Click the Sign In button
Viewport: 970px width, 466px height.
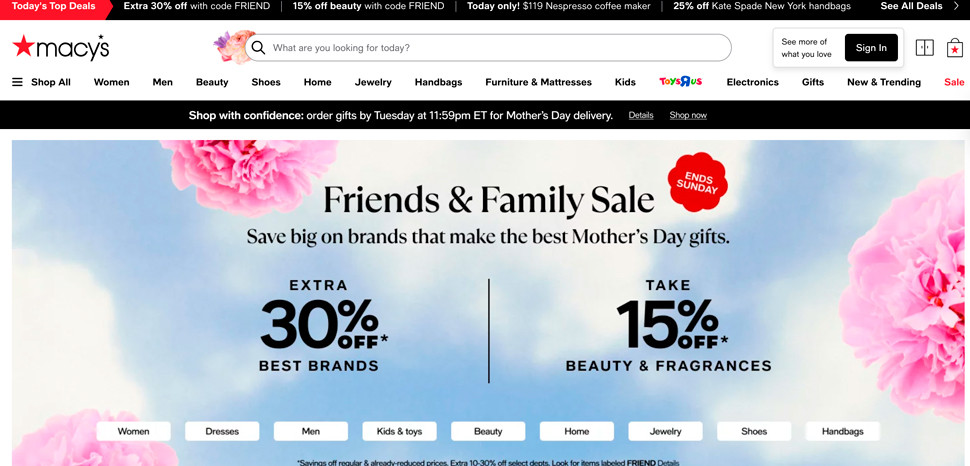[x=871, y=48]
